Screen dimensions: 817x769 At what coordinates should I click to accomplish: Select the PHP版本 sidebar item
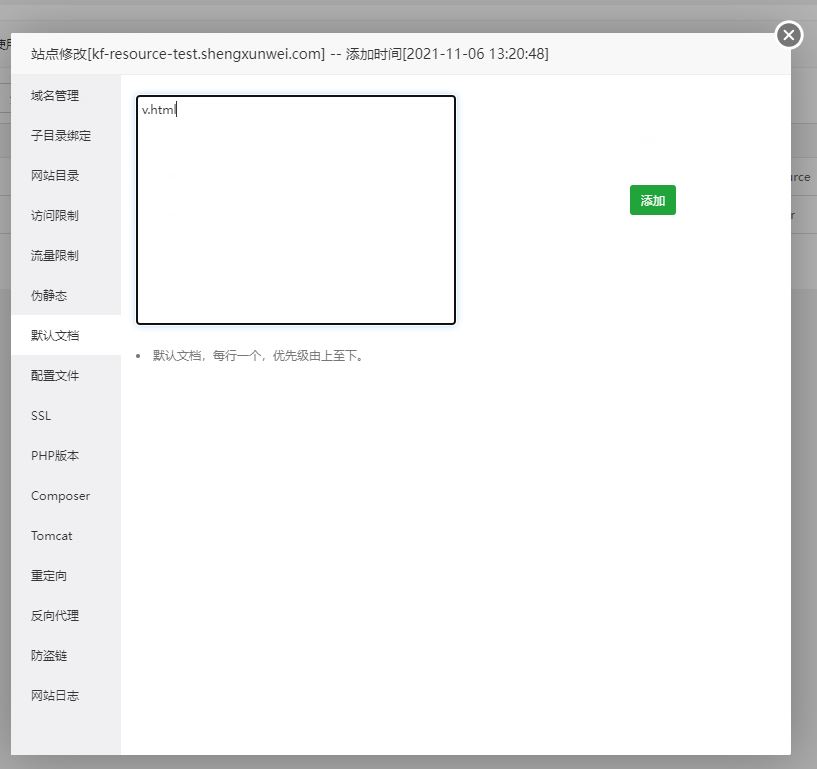[x=55, y=455]
